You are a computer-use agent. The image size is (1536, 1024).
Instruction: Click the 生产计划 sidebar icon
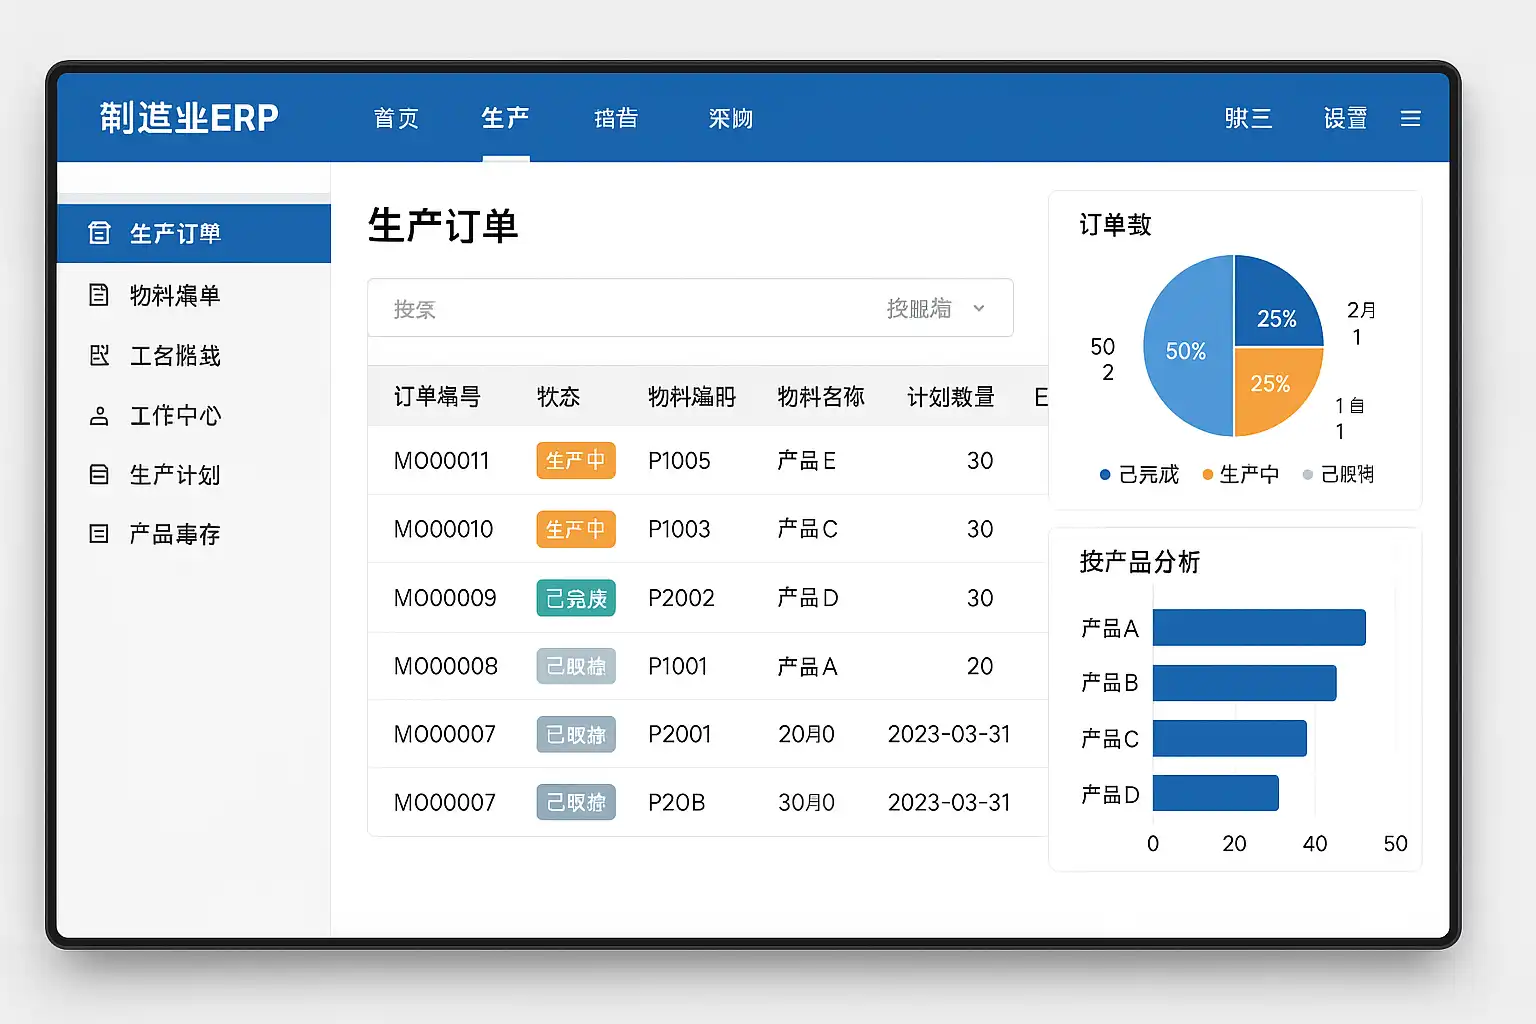(99, 474)
